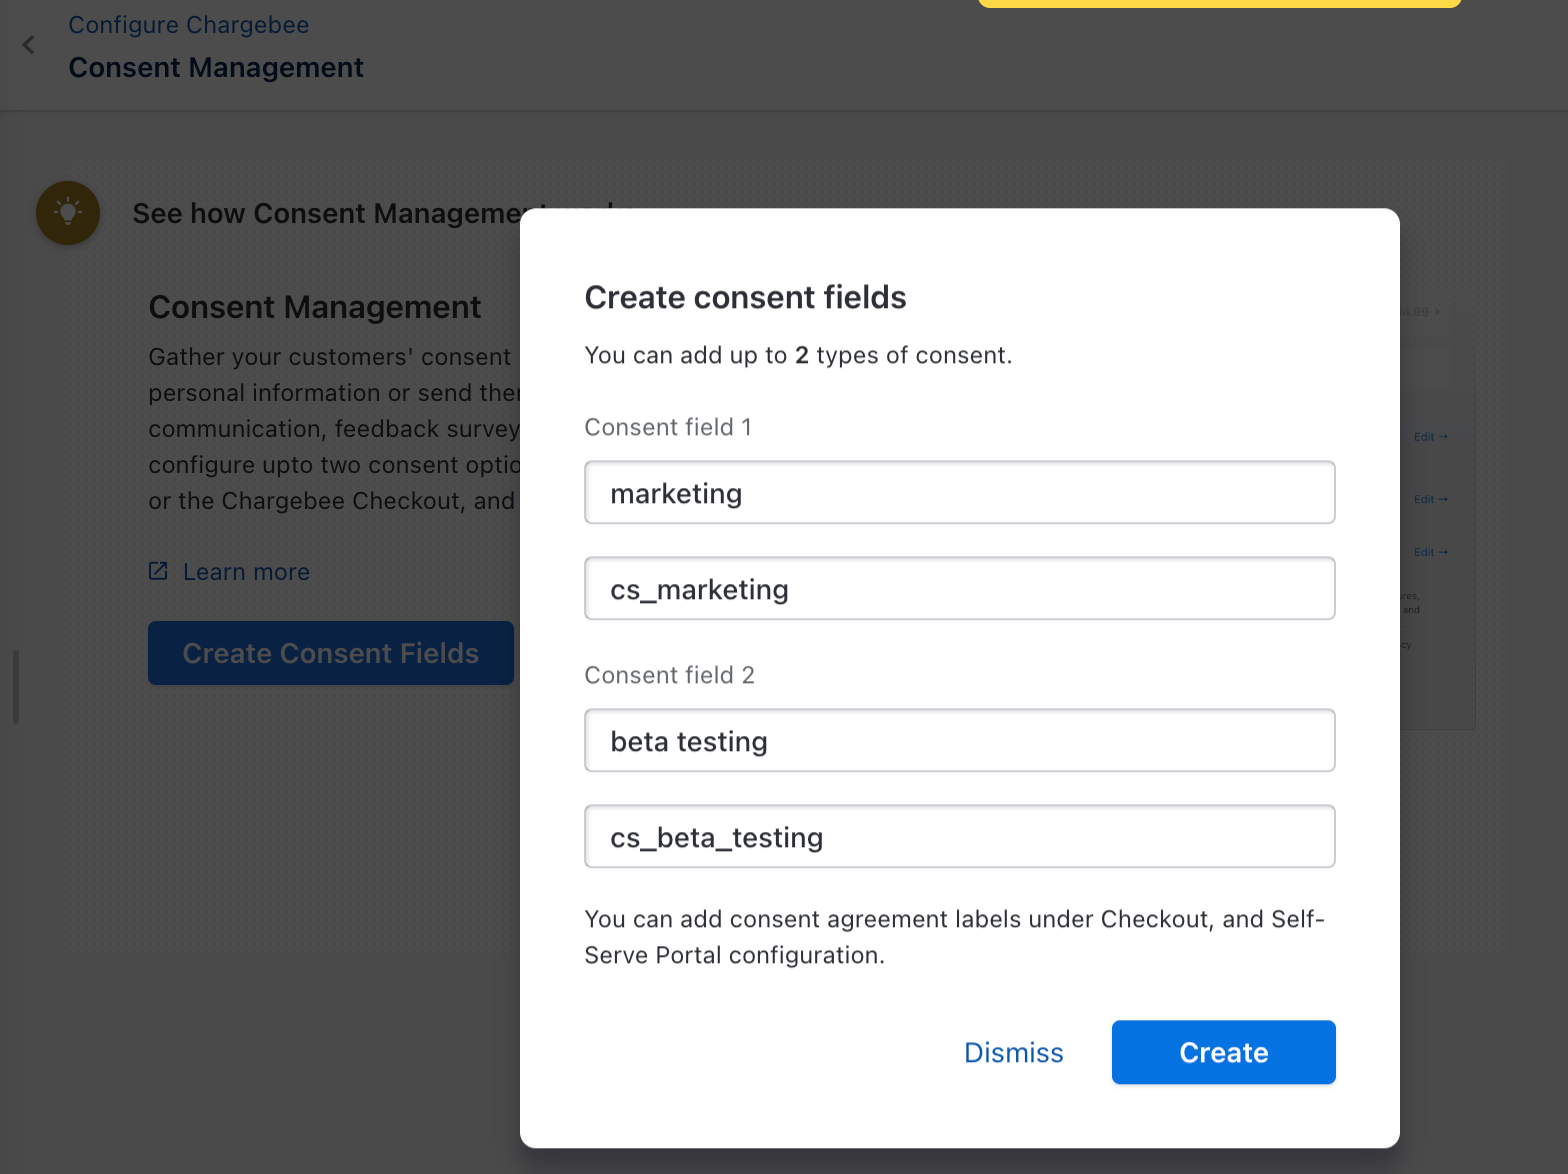Click the Consent Management page title
1568x1174 pixels.
(216, 67)
